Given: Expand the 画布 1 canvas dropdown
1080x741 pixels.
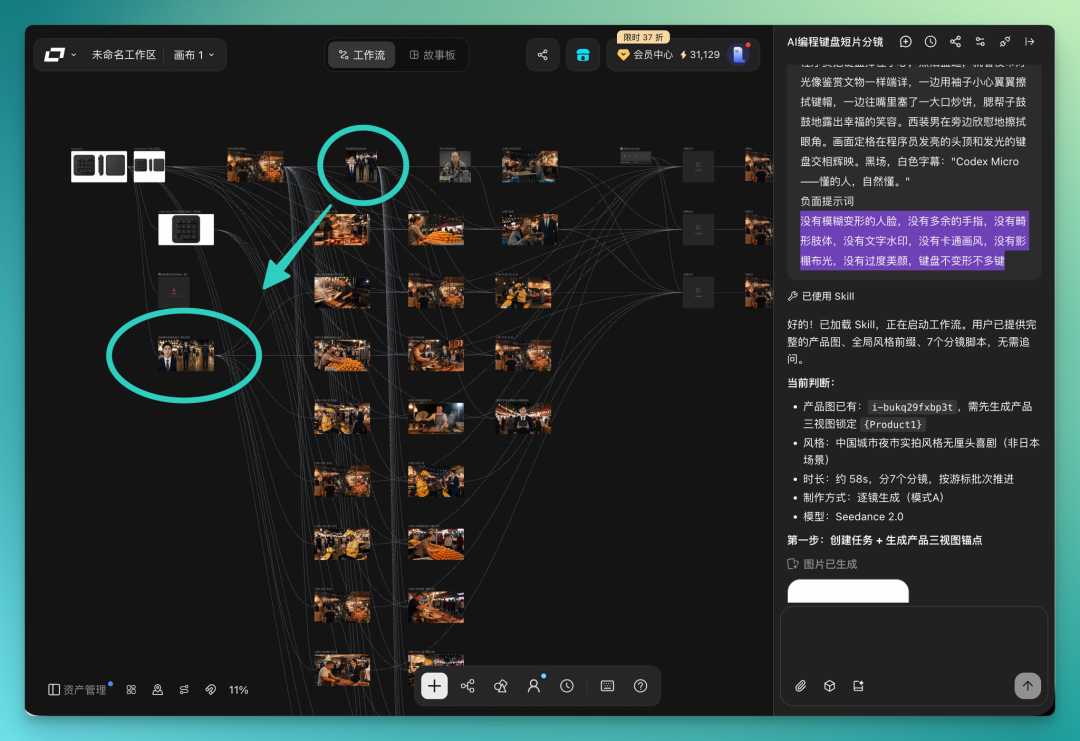Looking at the screenshot, I should [194, 54].
